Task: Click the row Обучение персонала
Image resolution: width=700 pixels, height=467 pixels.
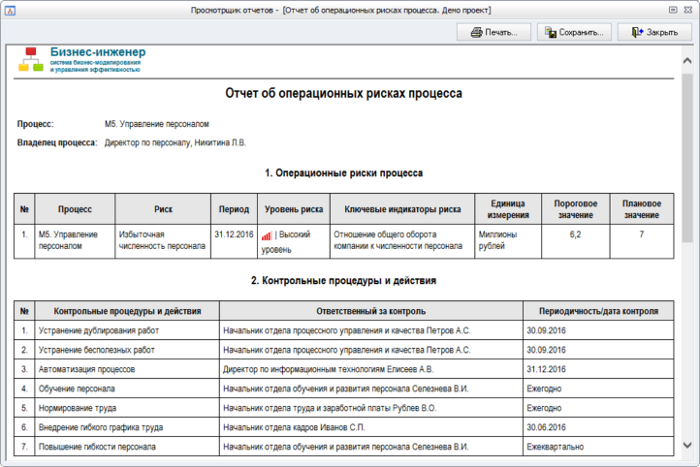Action: tap(344, 388)
